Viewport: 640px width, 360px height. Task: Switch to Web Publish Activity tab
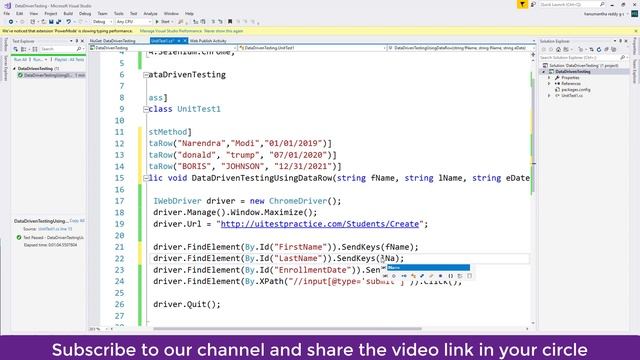coord(208,41)
